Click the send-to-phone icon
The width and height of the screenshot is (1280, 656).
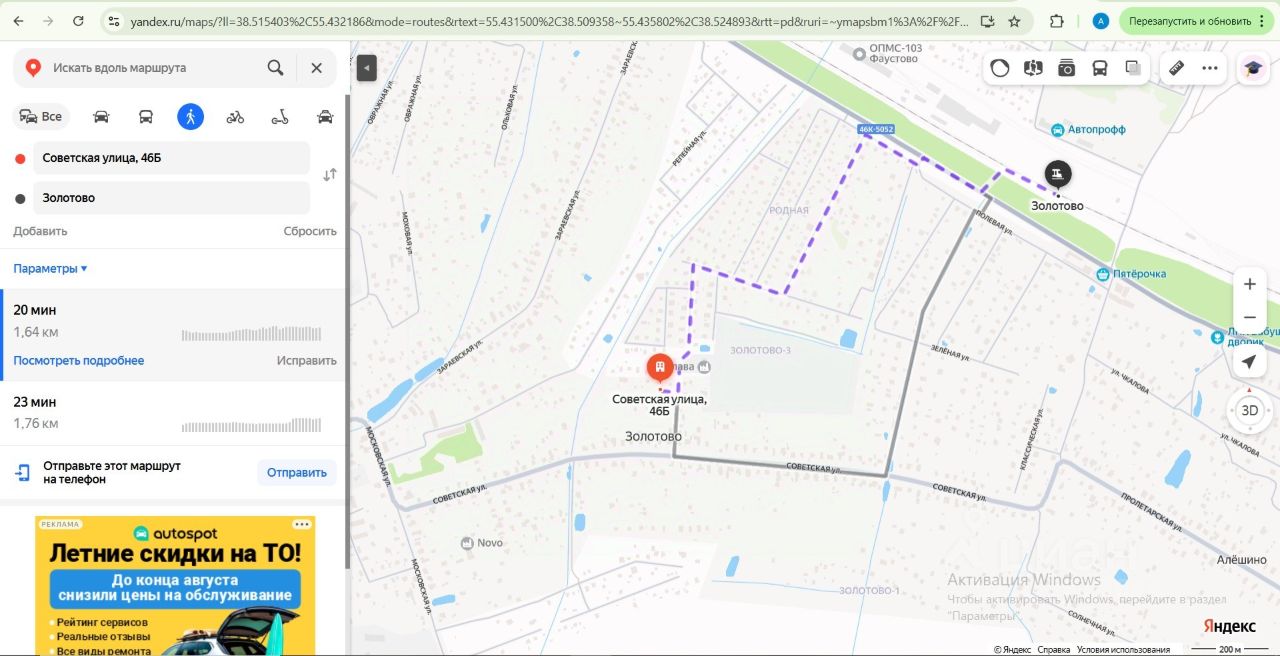click(x=23, y=473)
